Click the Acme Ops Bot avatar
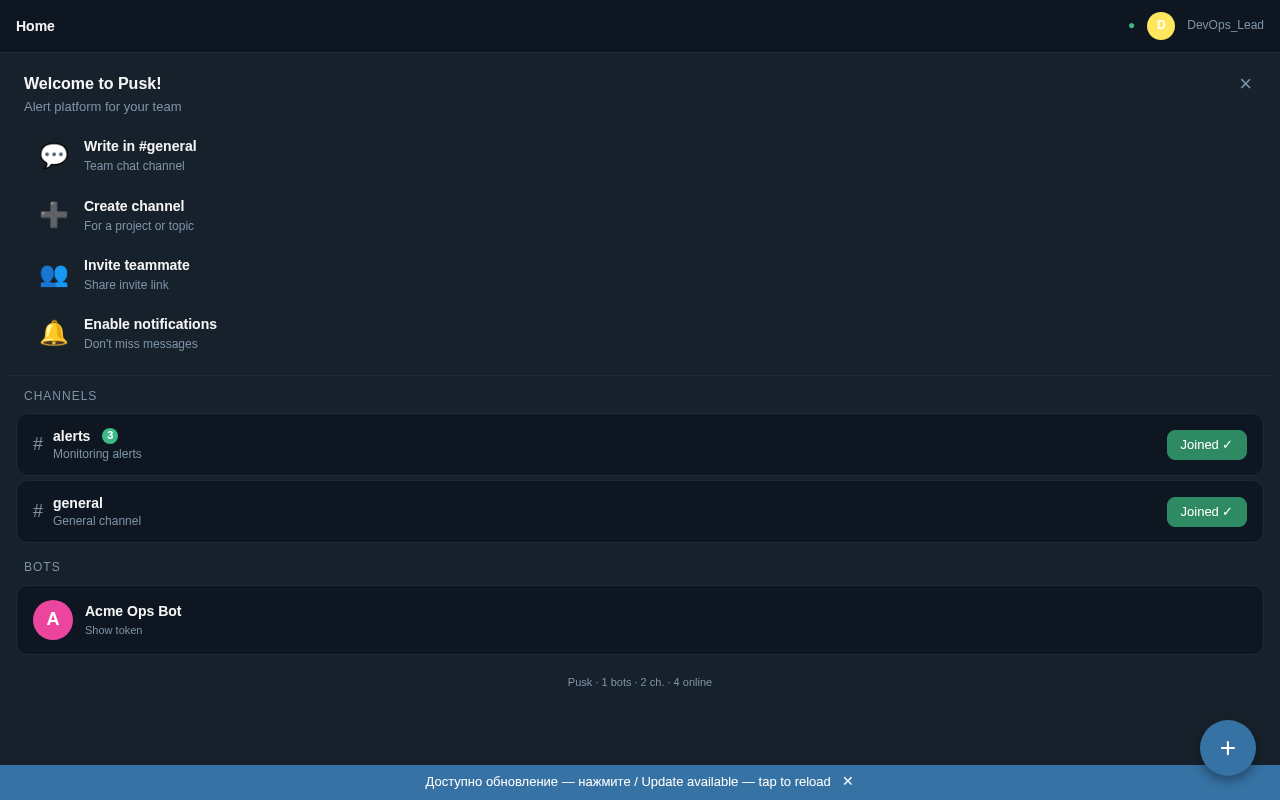Screen dimensions: 1280x800 [53, 620]
